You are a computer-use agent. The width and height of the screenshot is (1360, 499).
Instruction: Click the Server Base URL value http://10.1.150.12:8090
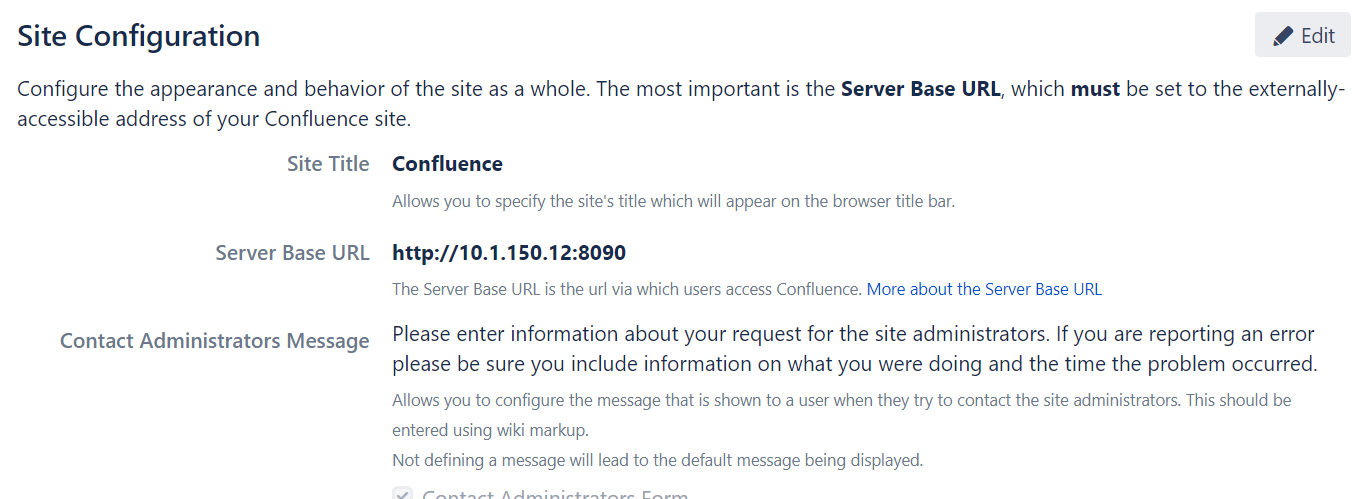pos(509,253)
